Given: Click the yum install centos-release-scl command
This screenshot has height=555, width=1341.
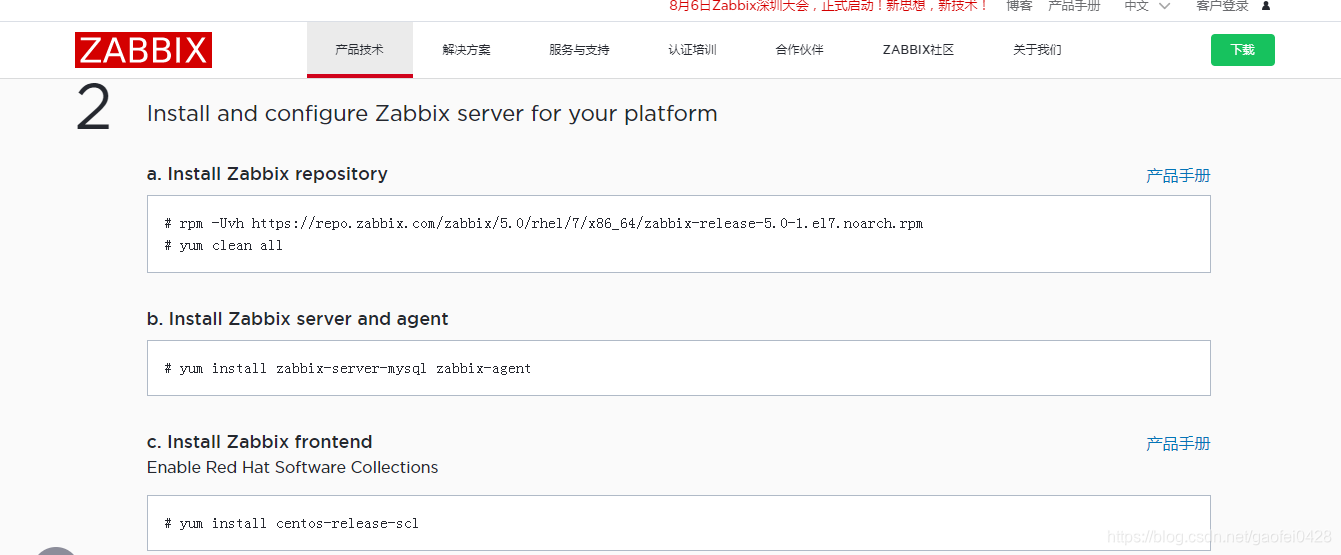Looking at the screenshot, I should [292, 523].
